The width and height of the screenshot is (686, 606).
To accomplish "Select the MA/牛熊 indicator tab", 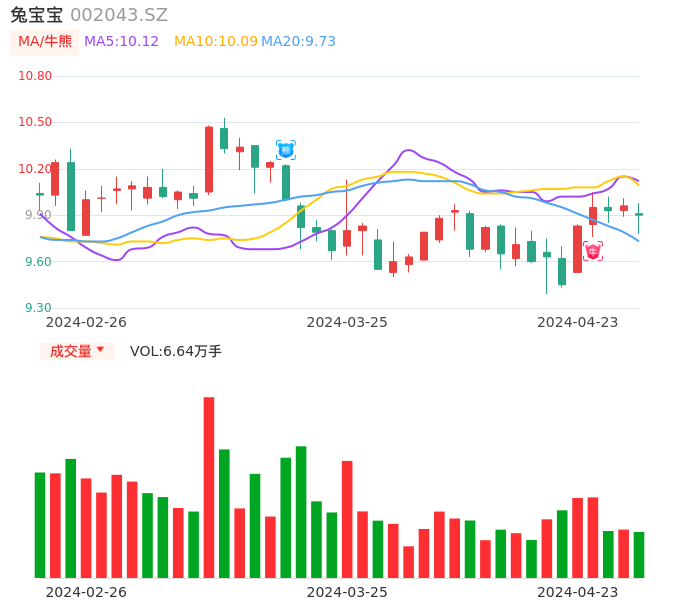I will point(44,42).
